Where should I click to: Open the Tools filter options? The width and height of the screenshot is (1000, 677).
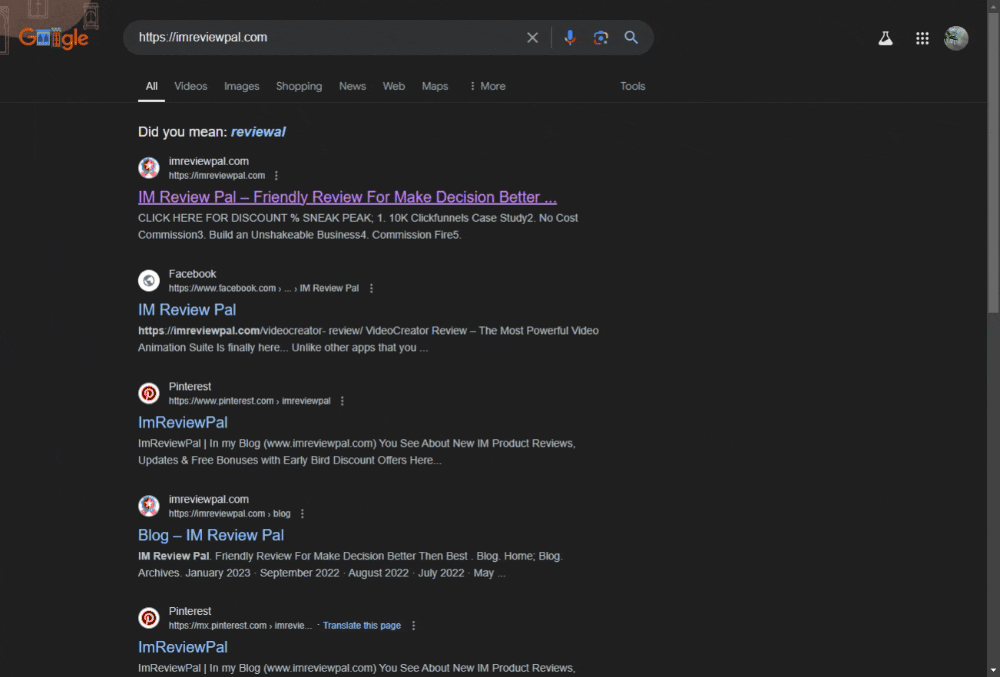tap(632, 86)
